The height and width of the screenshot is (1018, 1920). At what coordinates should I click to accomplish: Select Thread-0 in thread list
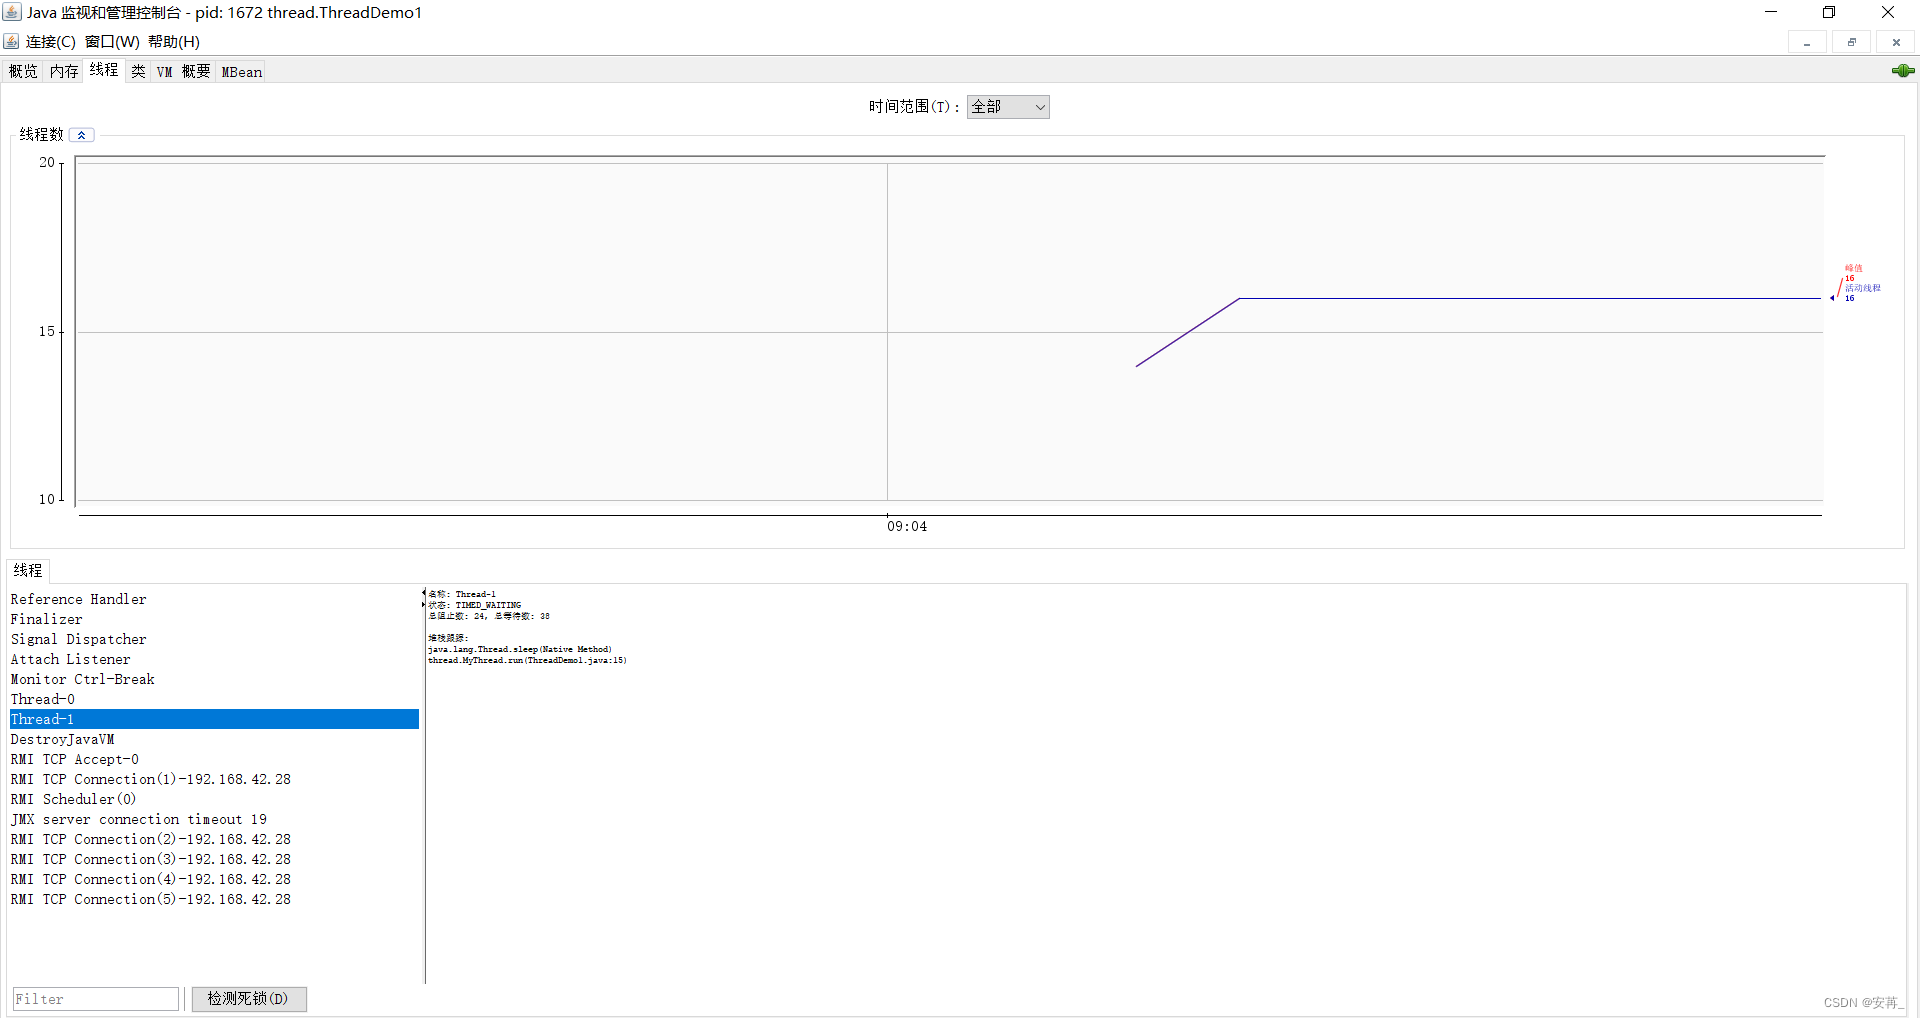tap(214, 699)
